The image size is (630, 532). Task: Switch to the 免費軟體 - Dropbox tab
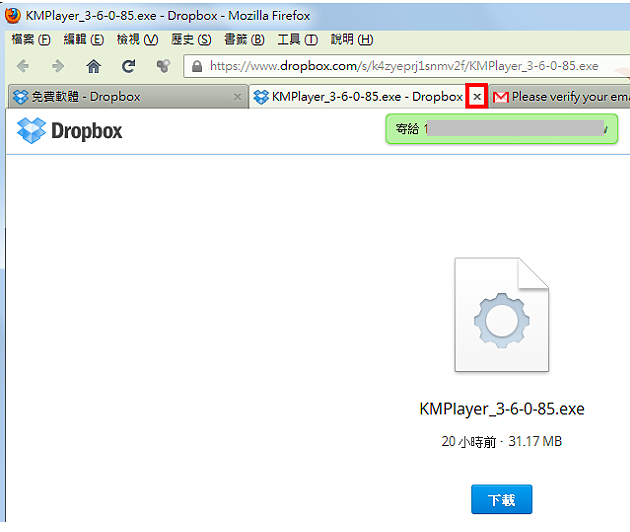[127, 97]
